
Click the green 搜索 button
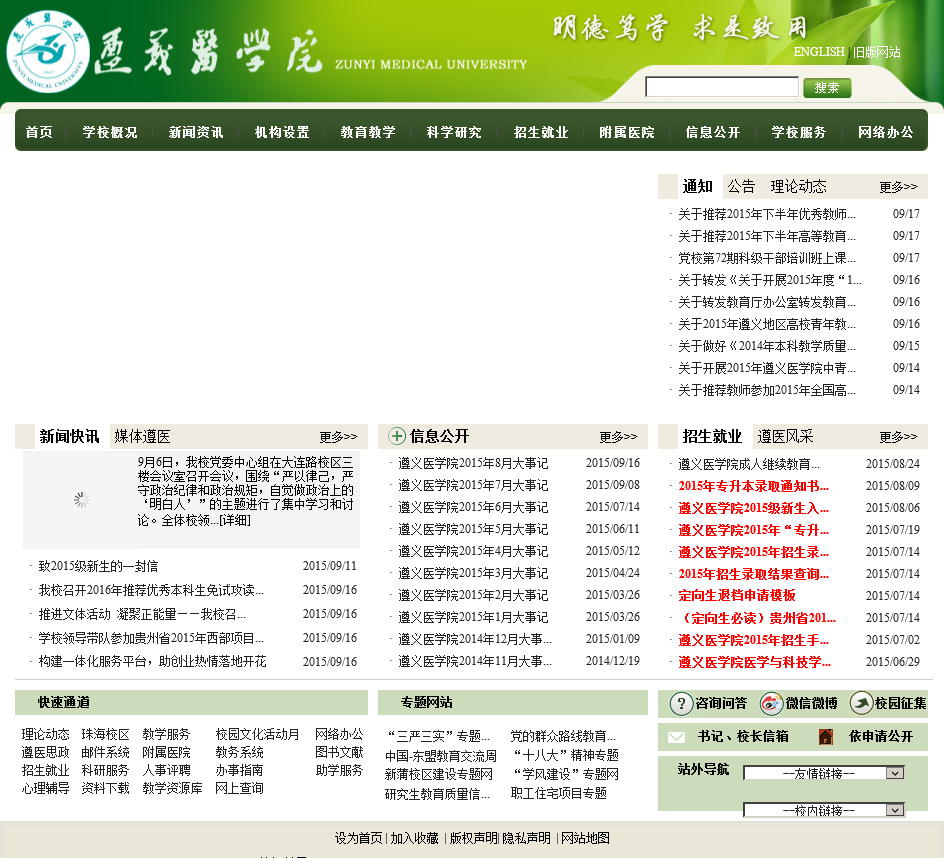tap(827, 88)
